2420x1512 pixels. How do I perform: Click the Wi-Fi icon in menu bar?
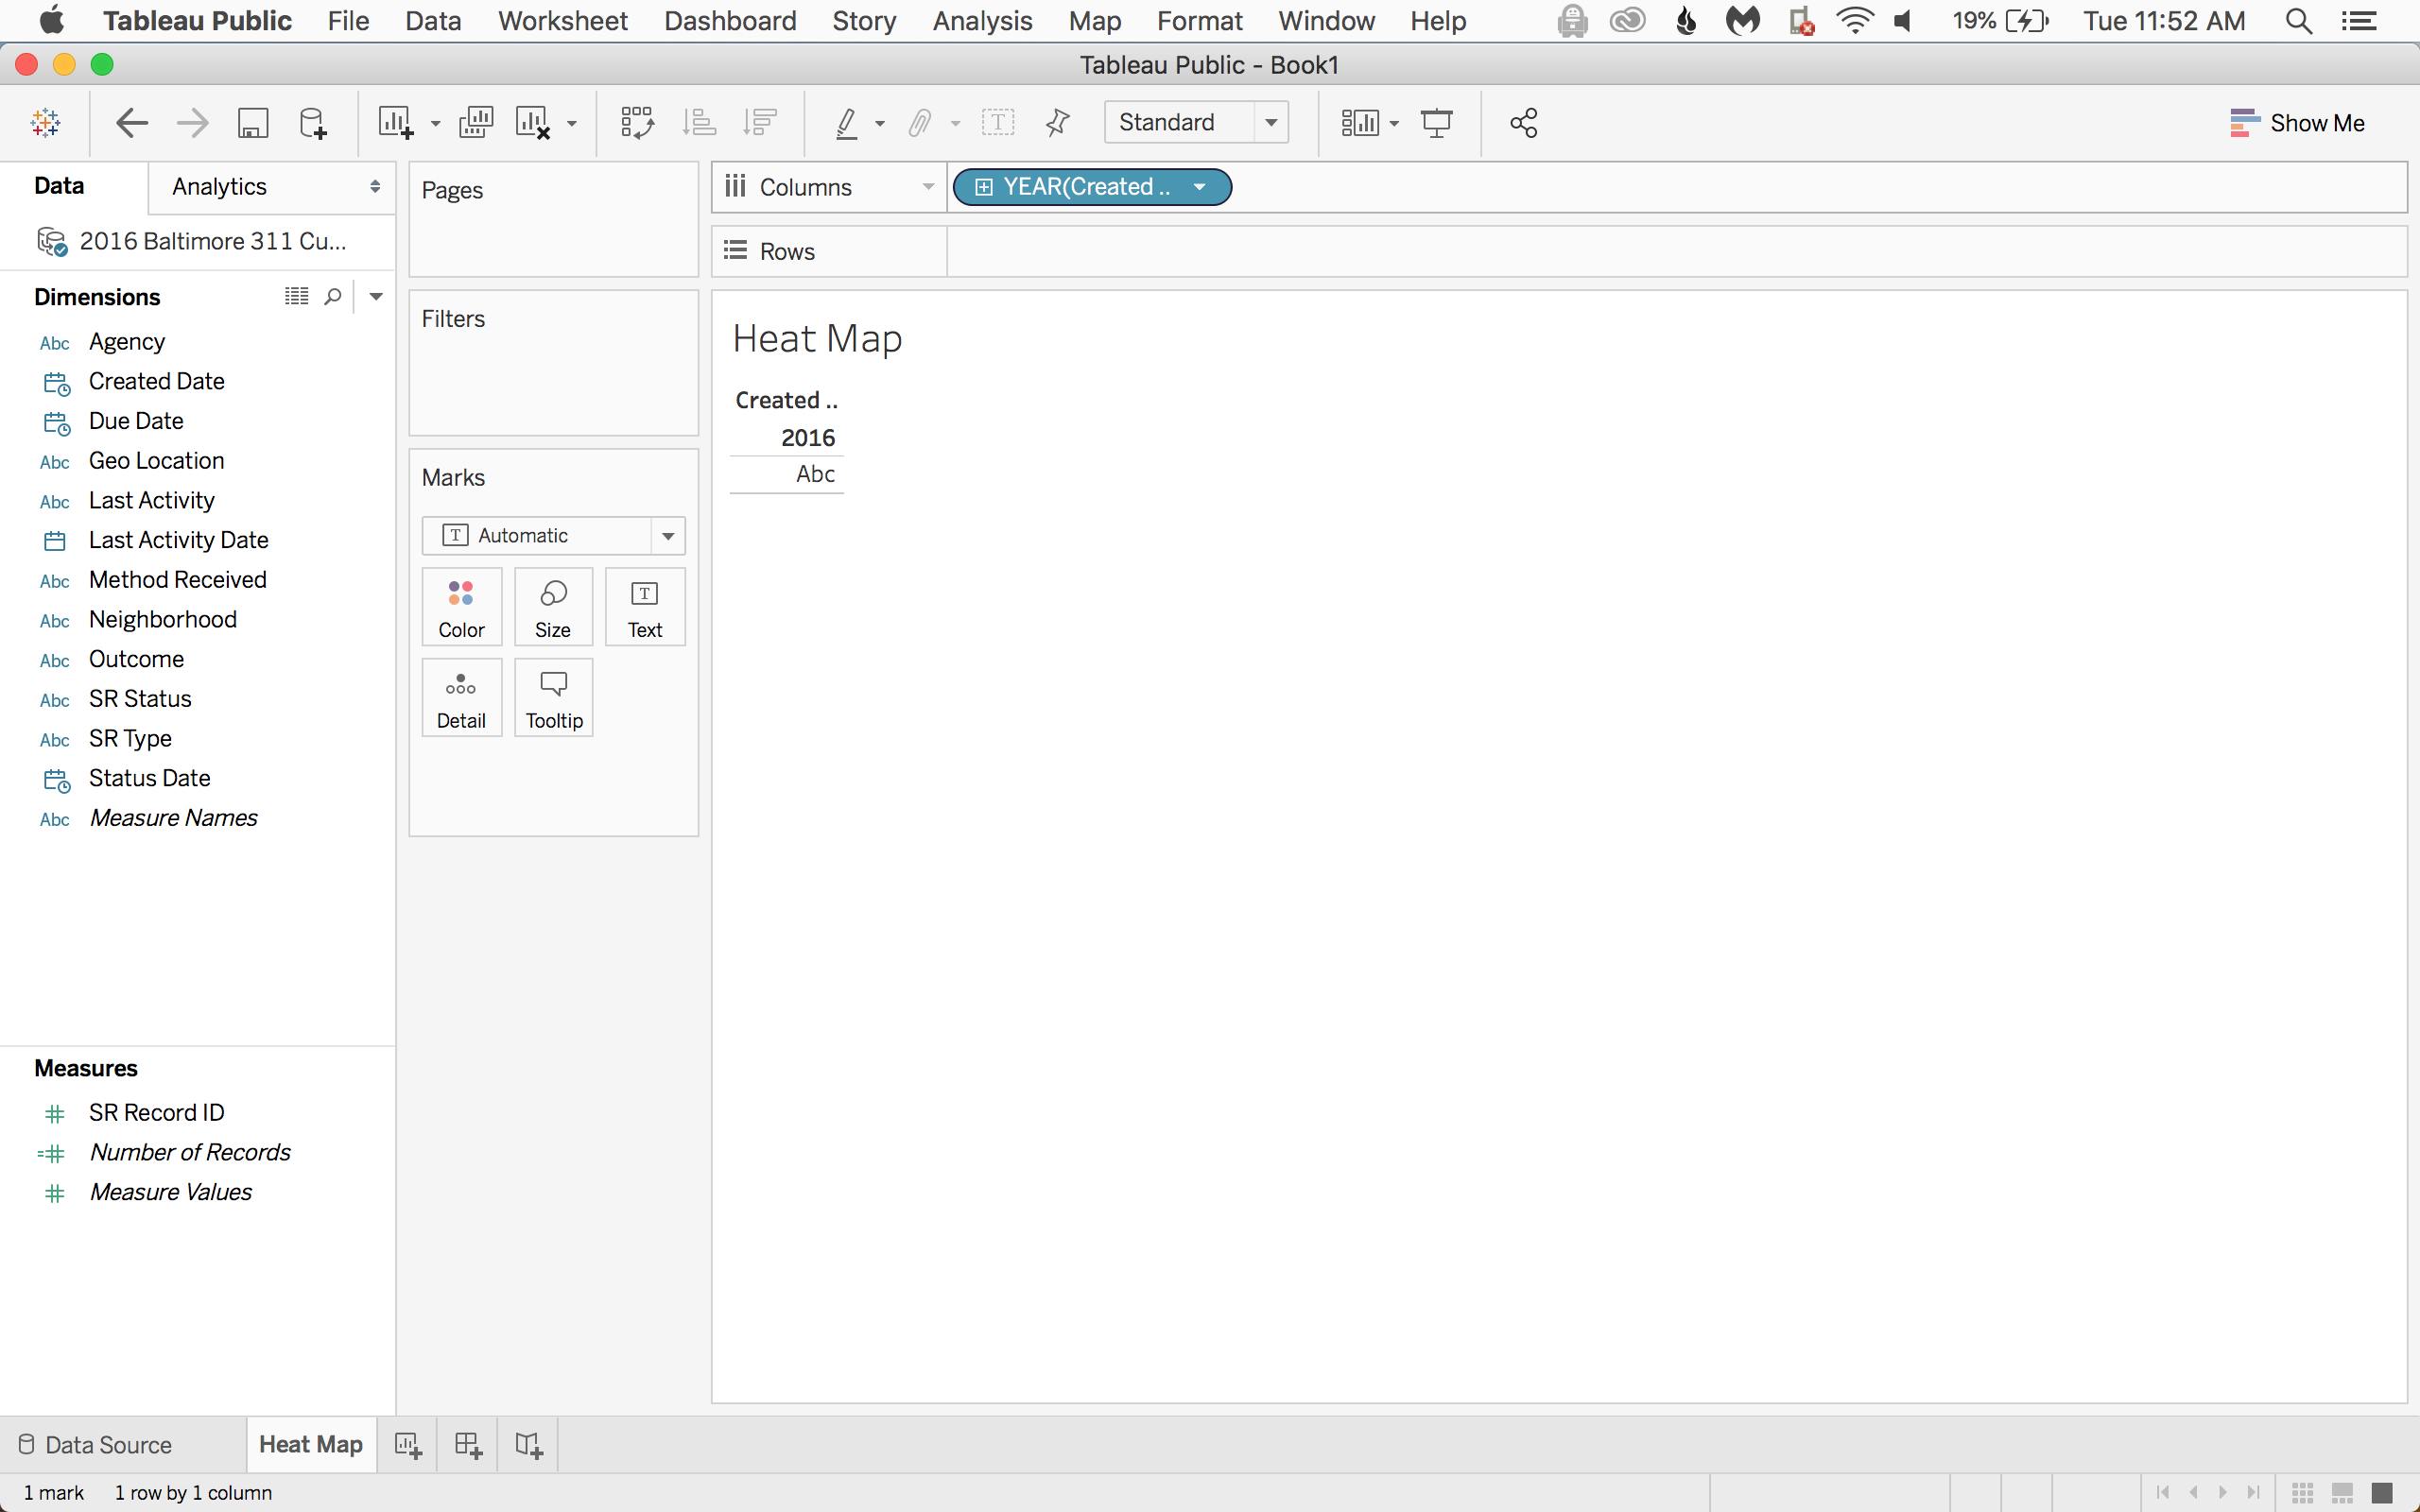pyautogui.click(x=1854, y=21)
